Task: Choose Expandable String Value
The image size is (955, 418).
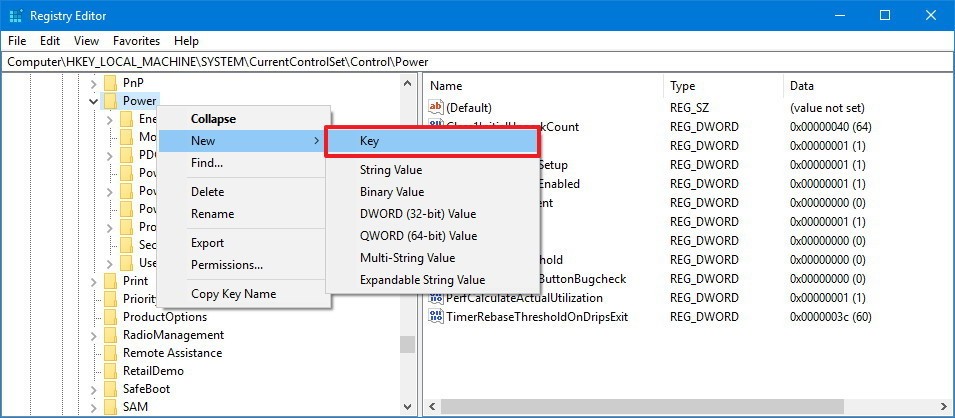Action: (x=432, y=280)
